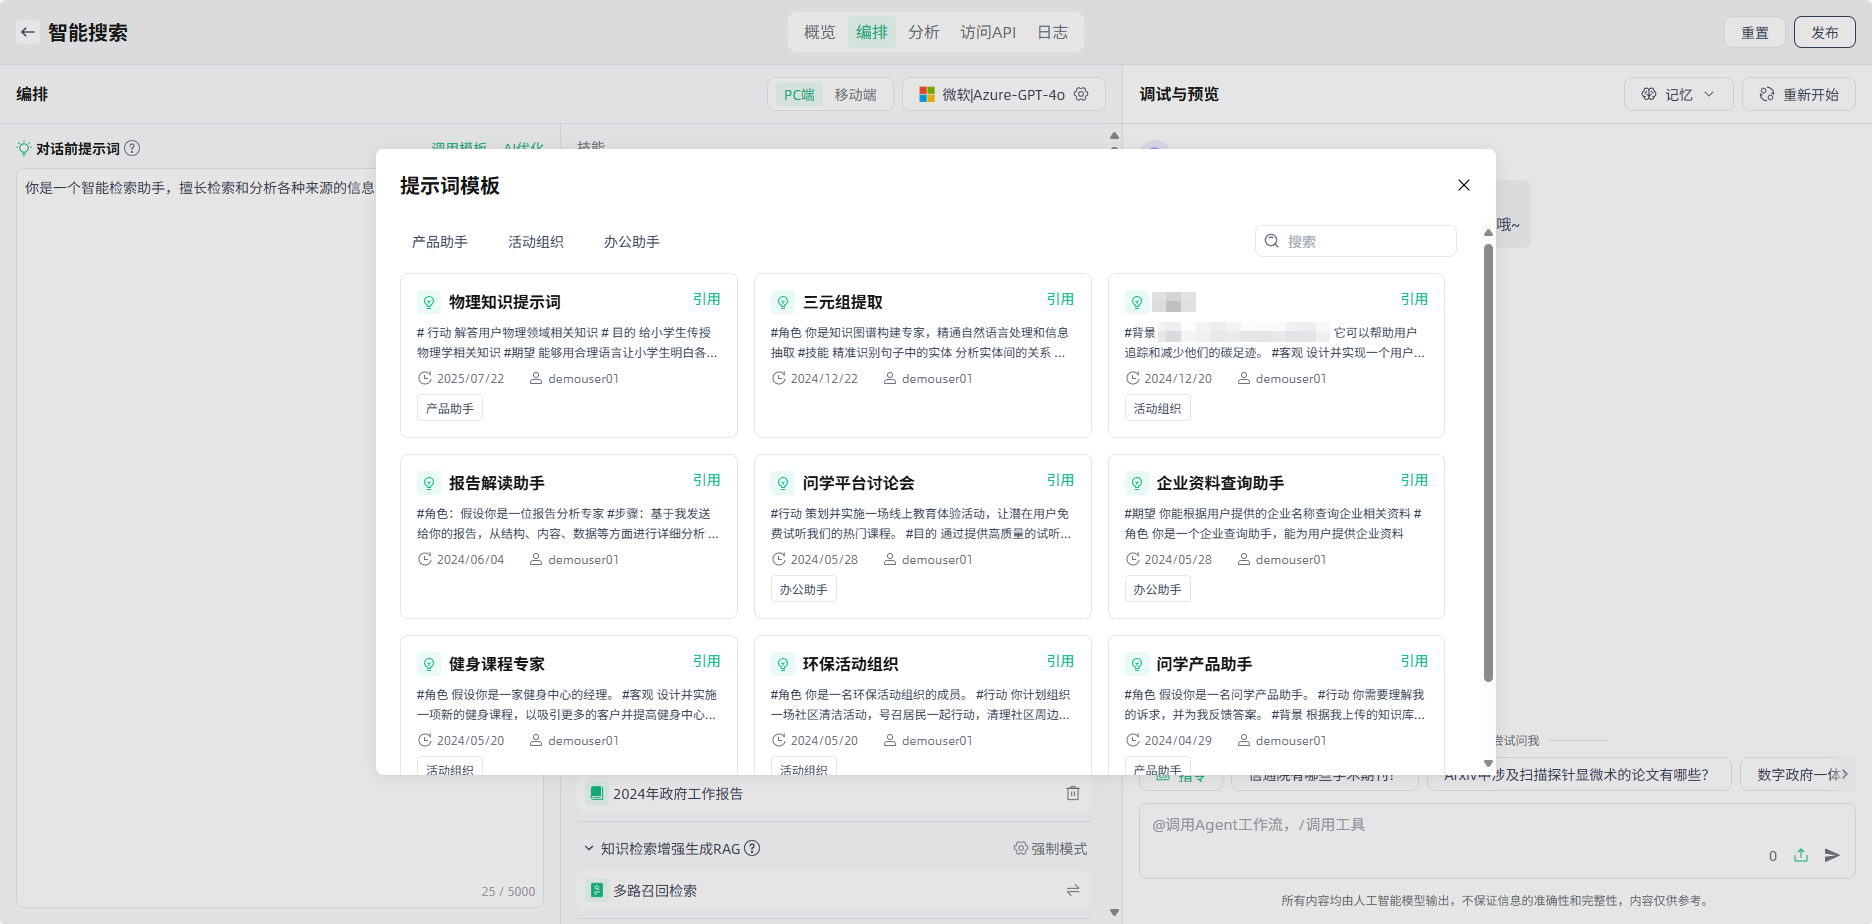Switch retrieval mode icon on 多路召回检索 row

pos(1073,890)
